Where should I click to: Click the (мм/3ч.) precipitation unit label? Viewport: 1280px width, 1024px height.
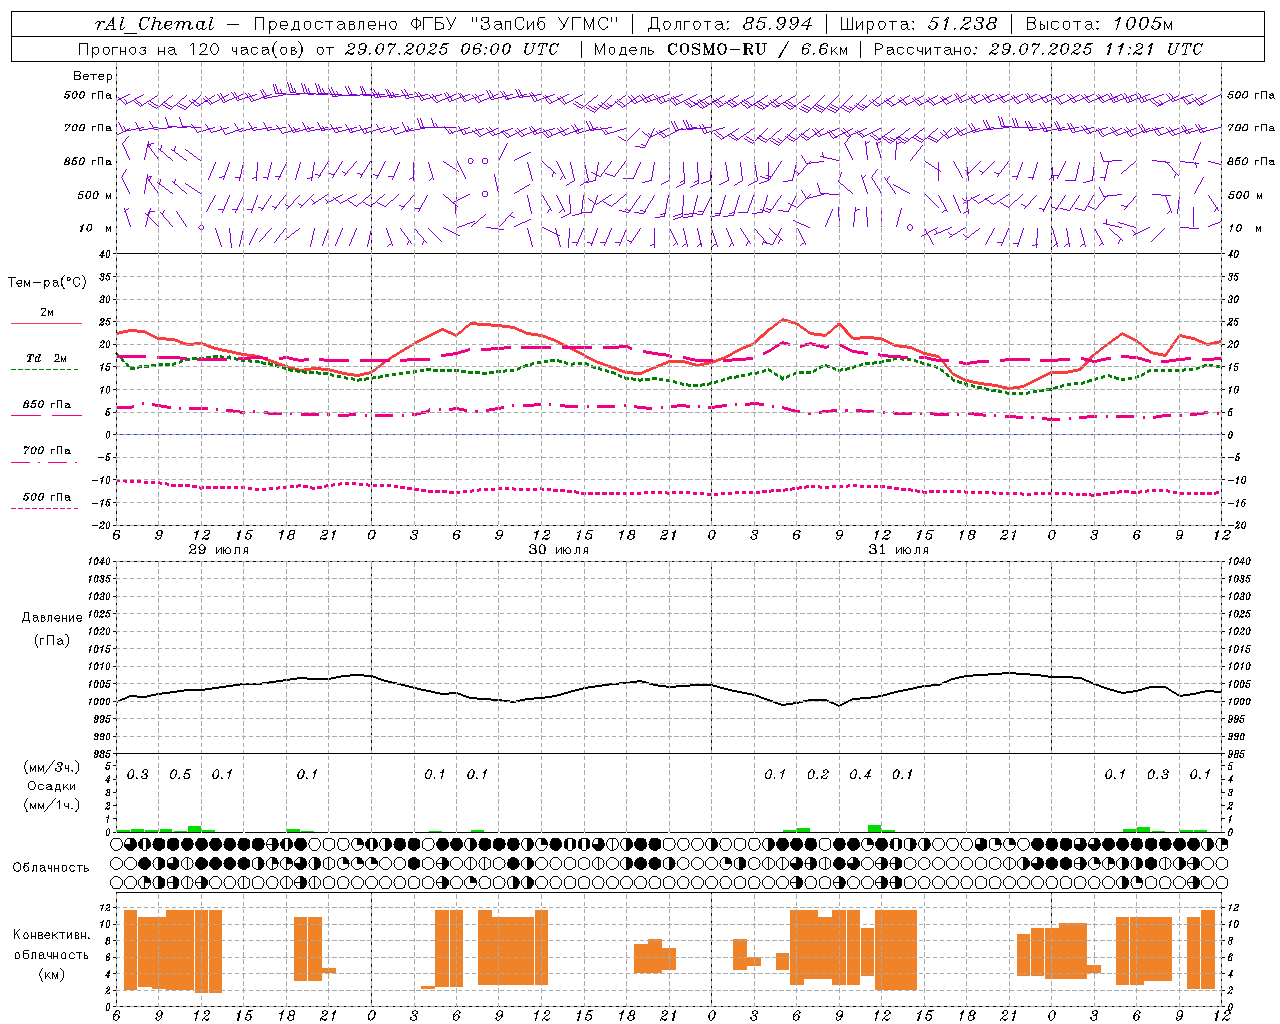coord(52,768)
